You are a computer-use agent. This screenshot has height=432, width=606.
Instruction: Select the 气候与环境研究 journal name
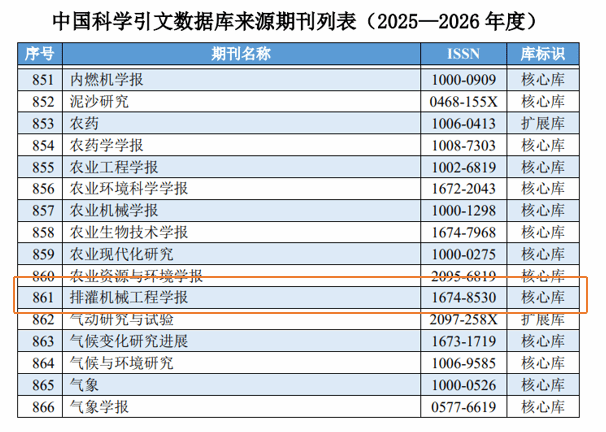coord(122,363)
